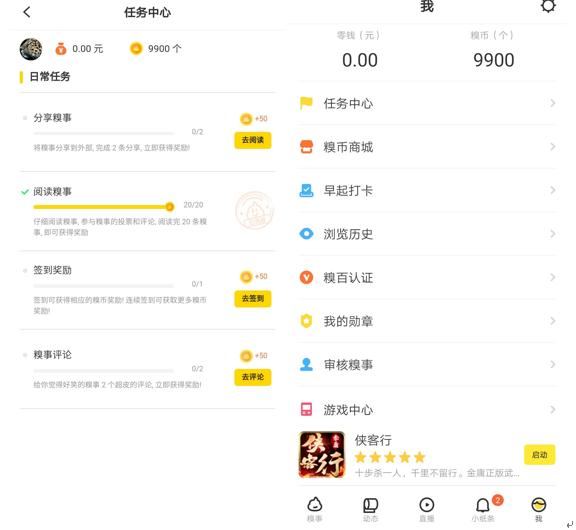The image size is (576, 530).
Task: Click the check-in icon for 早起打卡
Action: [x=306, y=191]
